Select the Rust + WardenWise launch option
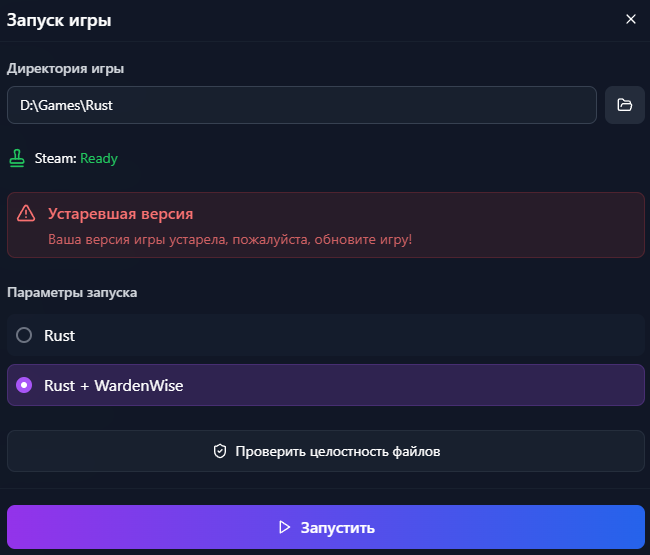The image size is (650, 555). click(x=326, y=385)
